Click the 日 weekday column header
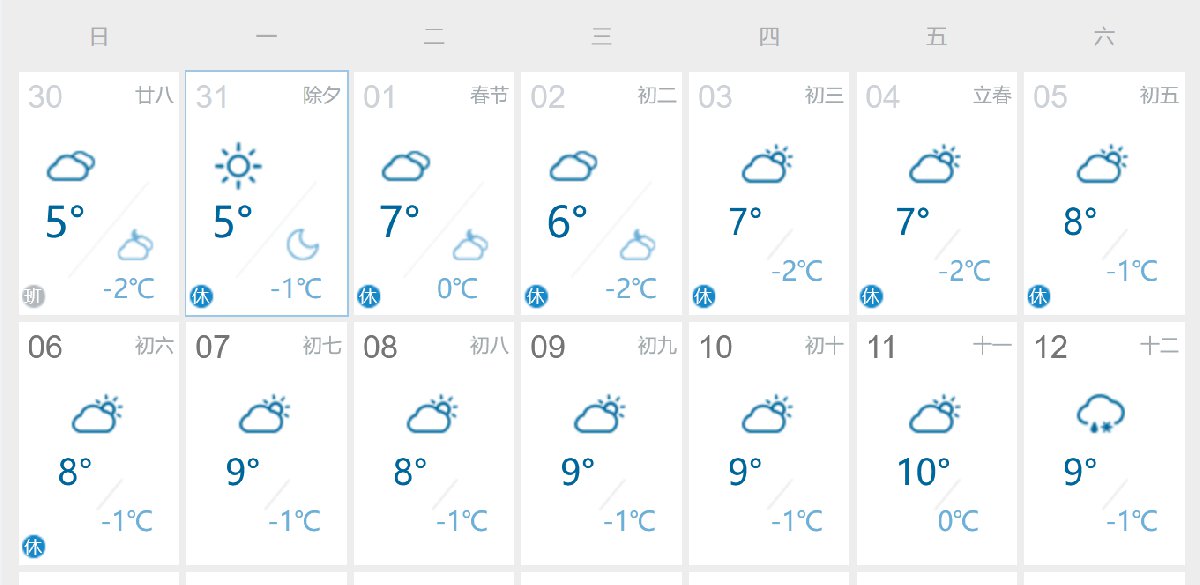 (99, 38)
